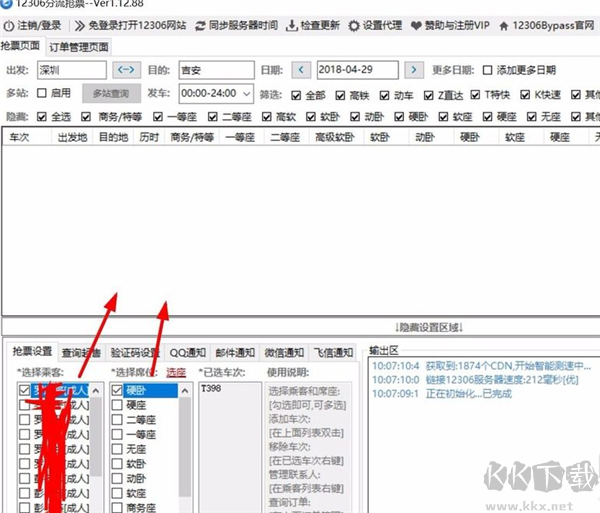Click the departure station field 深圳
The image size is (600, 513).
coord(72,70)
